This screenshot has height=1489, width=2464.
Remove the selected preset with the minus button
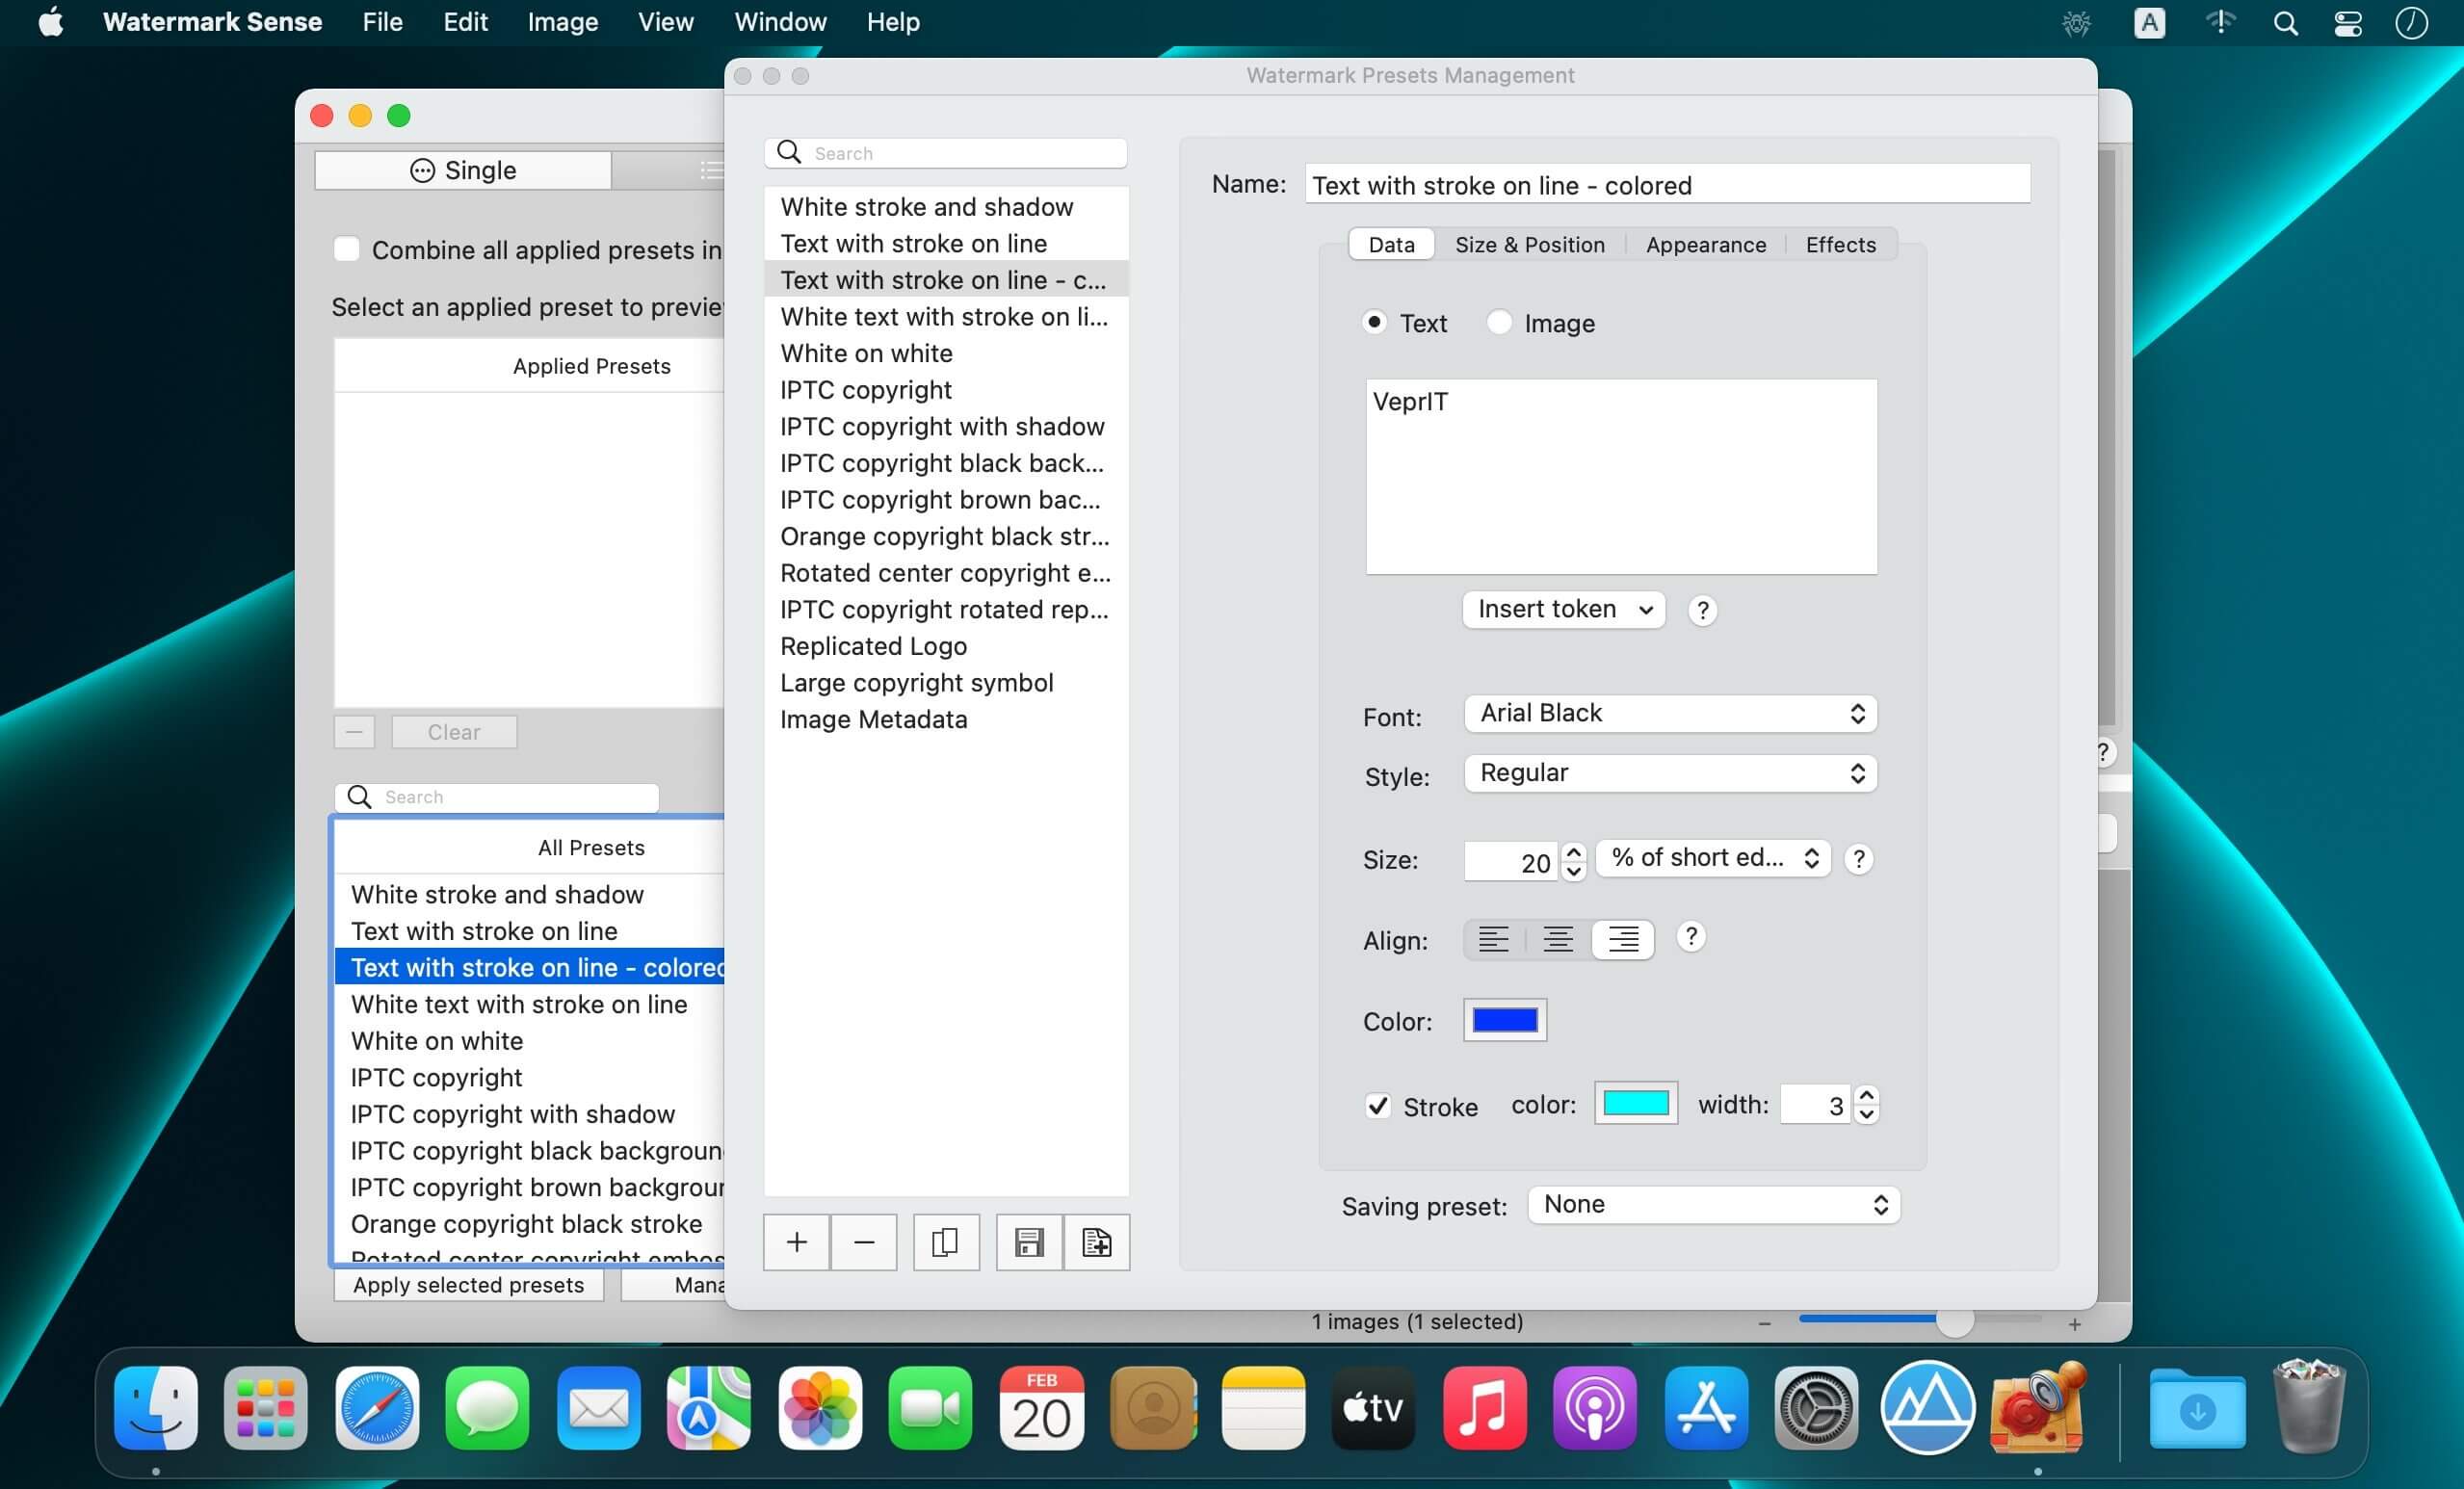pyautogui.click(x=864, y=1242)
